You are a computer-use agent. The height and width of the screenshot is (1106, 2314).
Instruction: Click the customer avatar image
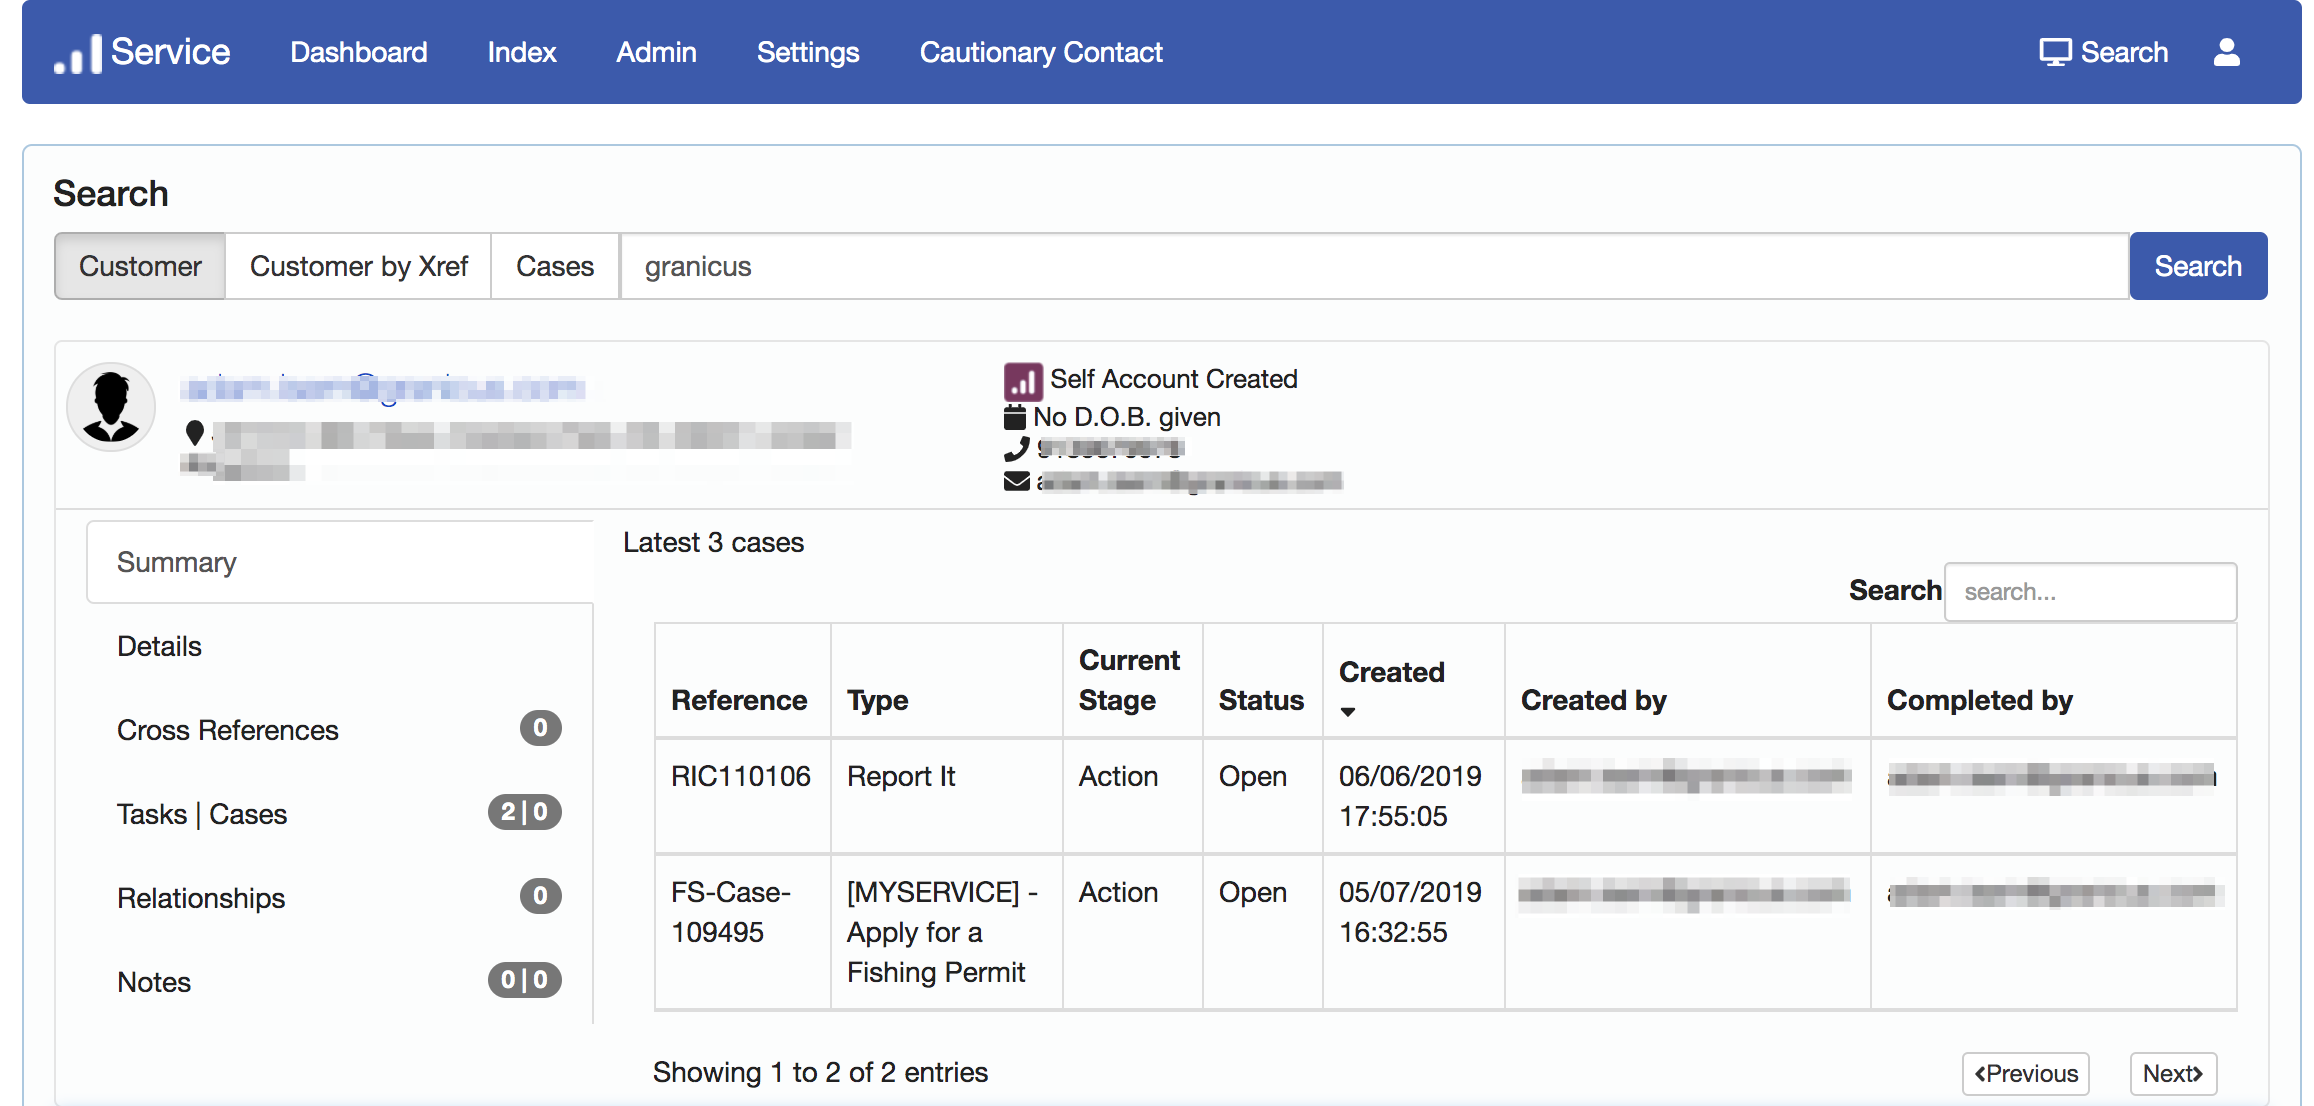click(110, 407)
